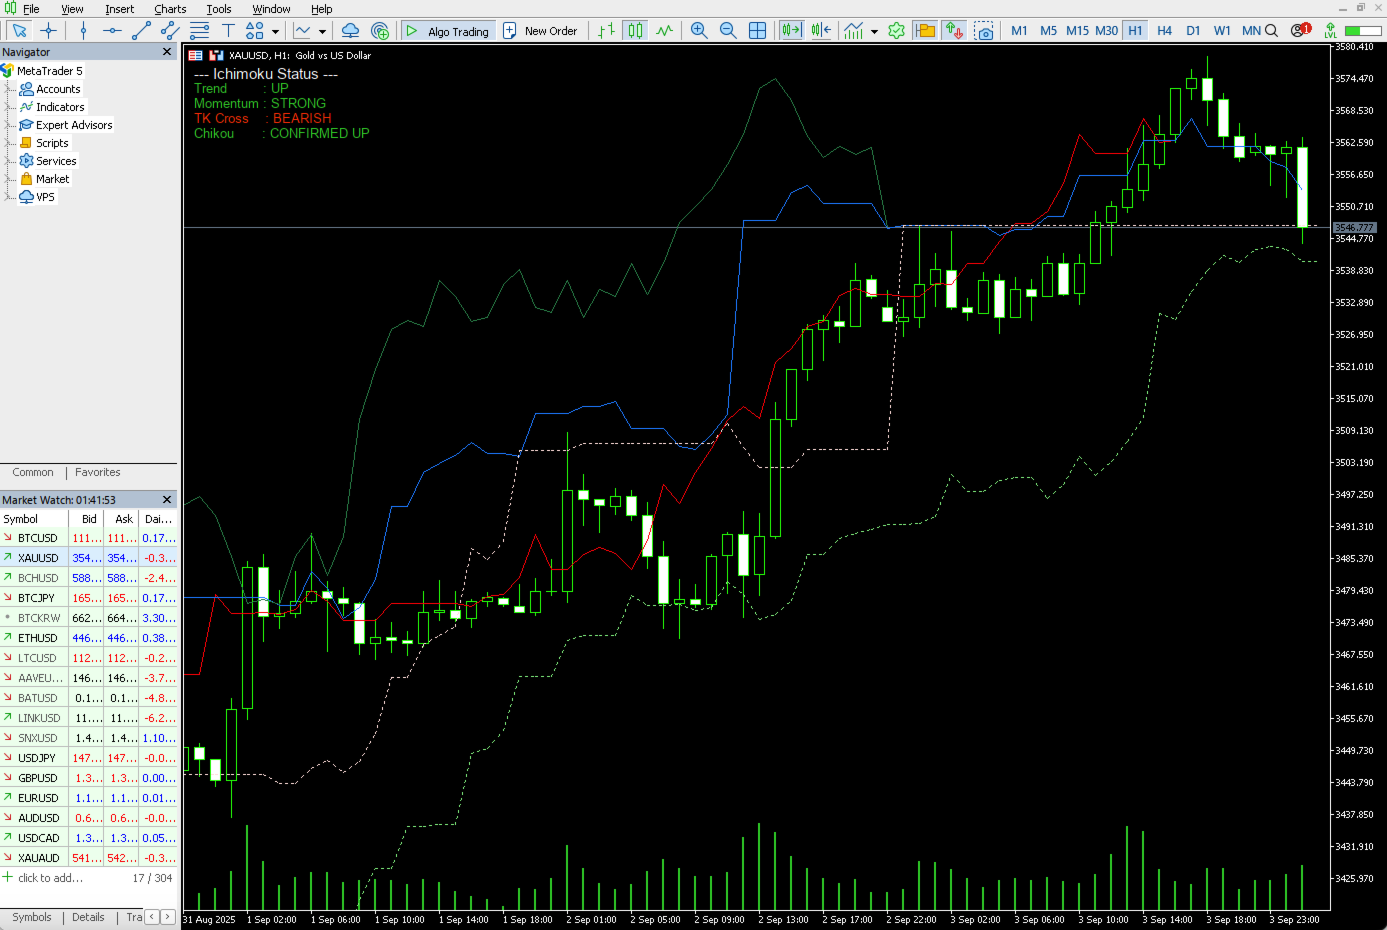Click the shapes objects icon
The width and height of the screenshot is (1387, 930).
click(x=255, y=31)
